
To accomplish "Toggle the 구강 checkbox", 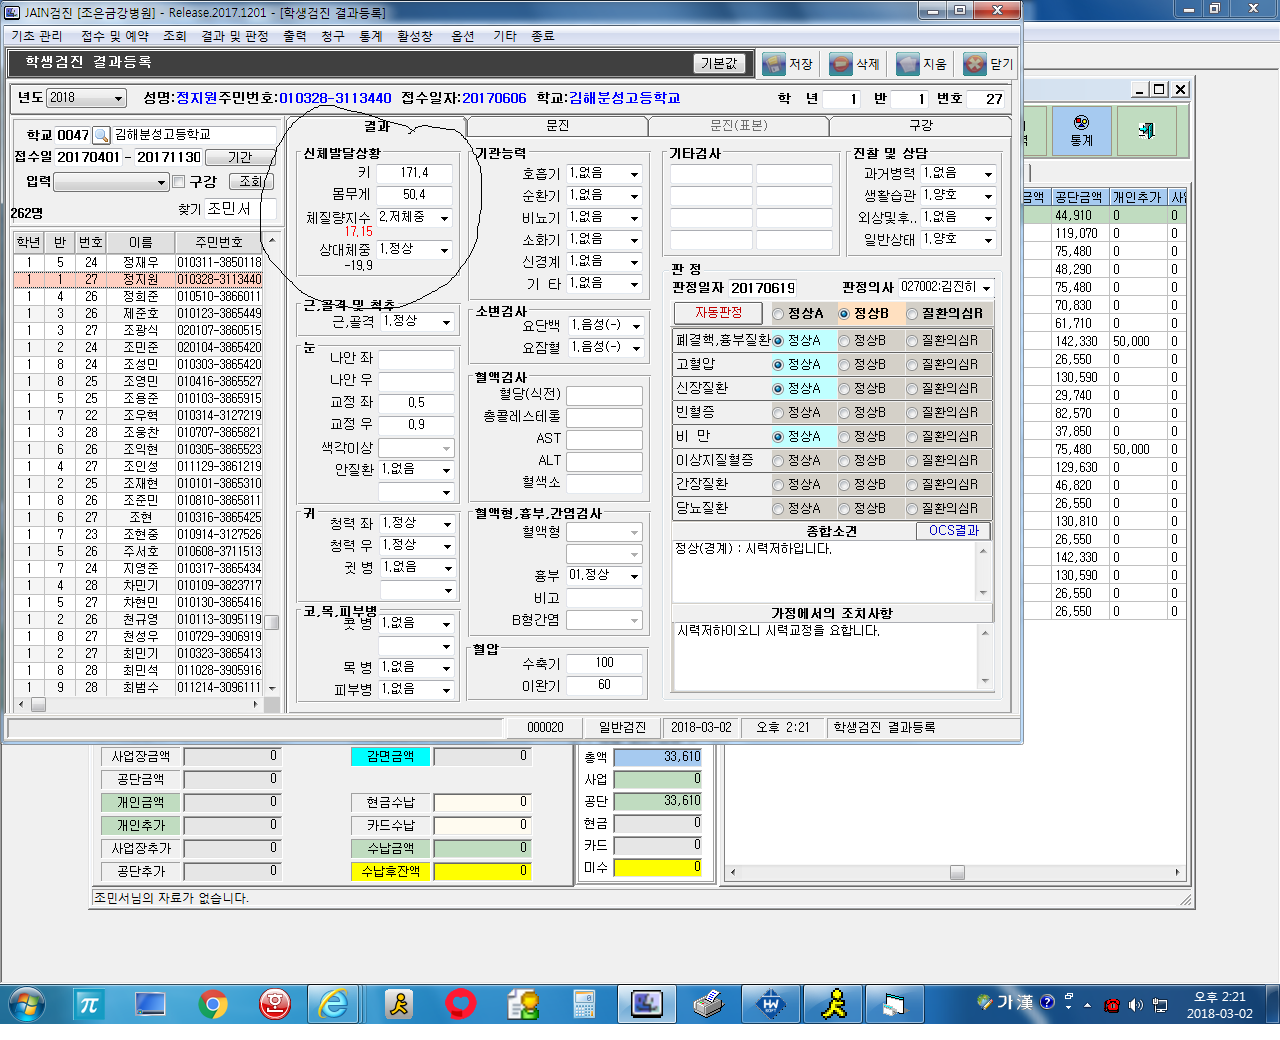I will (179, 182).
